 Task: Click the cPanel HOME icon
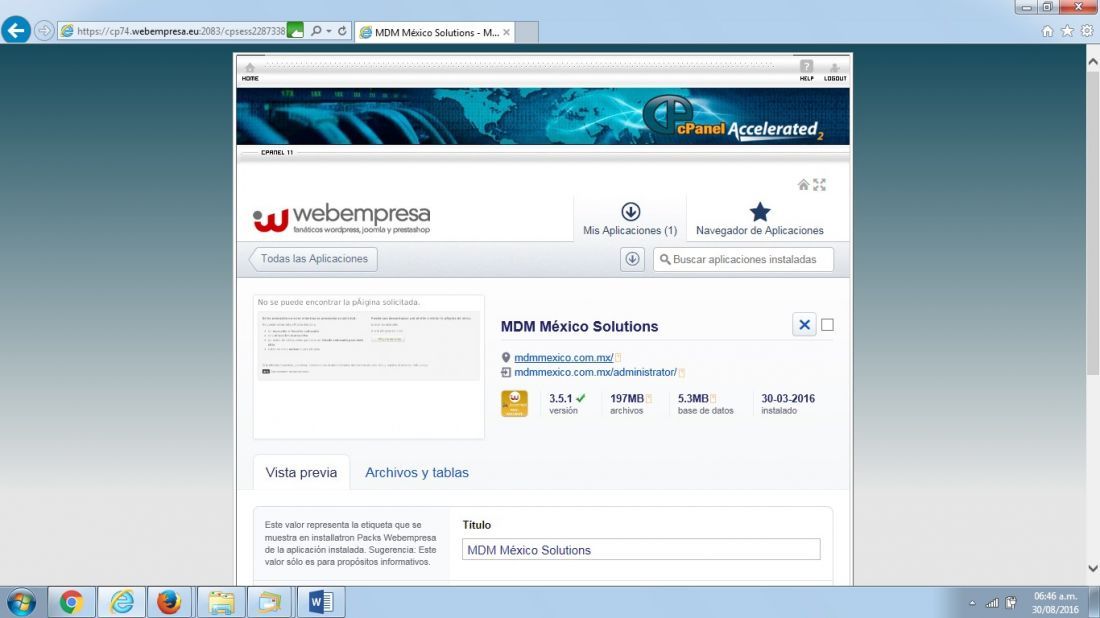250,72
